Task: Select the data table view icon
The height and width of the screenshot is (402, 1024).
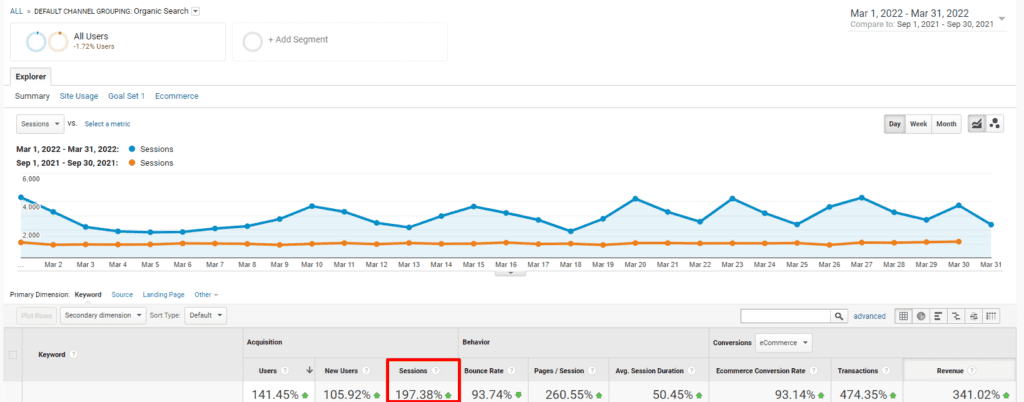Action: coord(904,316)
